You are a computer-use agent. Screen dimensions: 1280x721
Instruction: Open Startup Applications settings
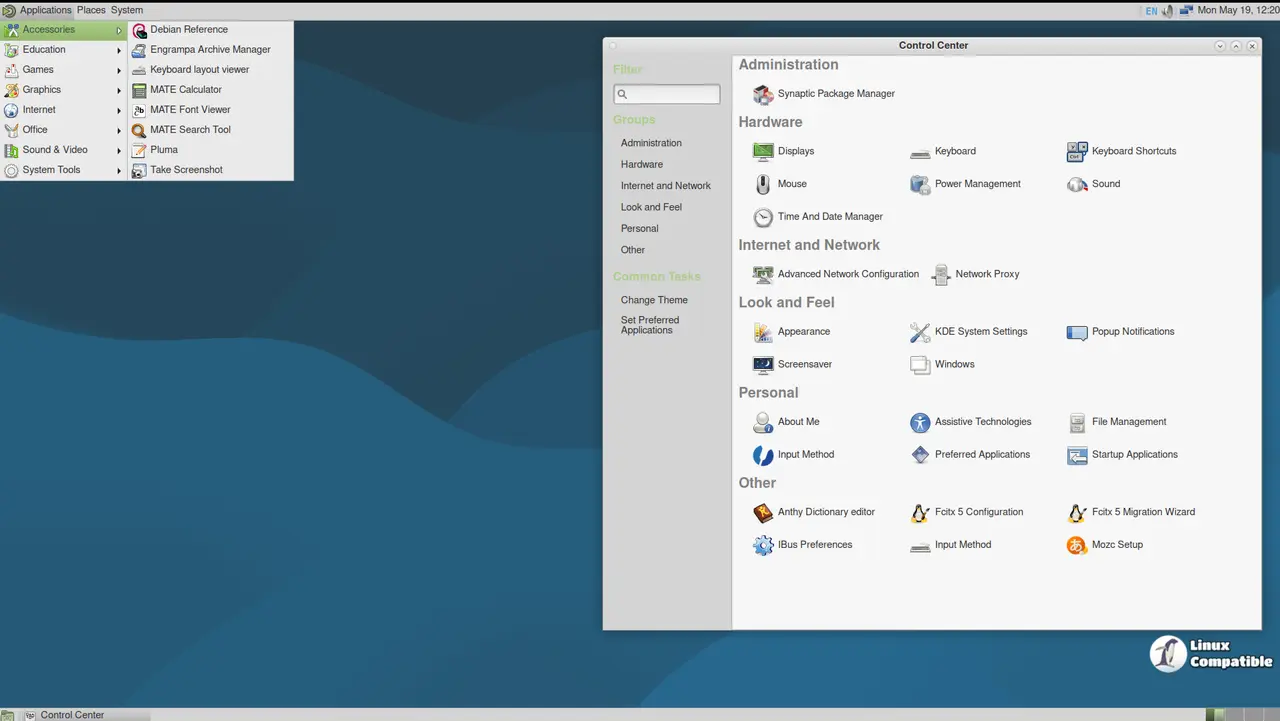click(x=1133, y=454)
